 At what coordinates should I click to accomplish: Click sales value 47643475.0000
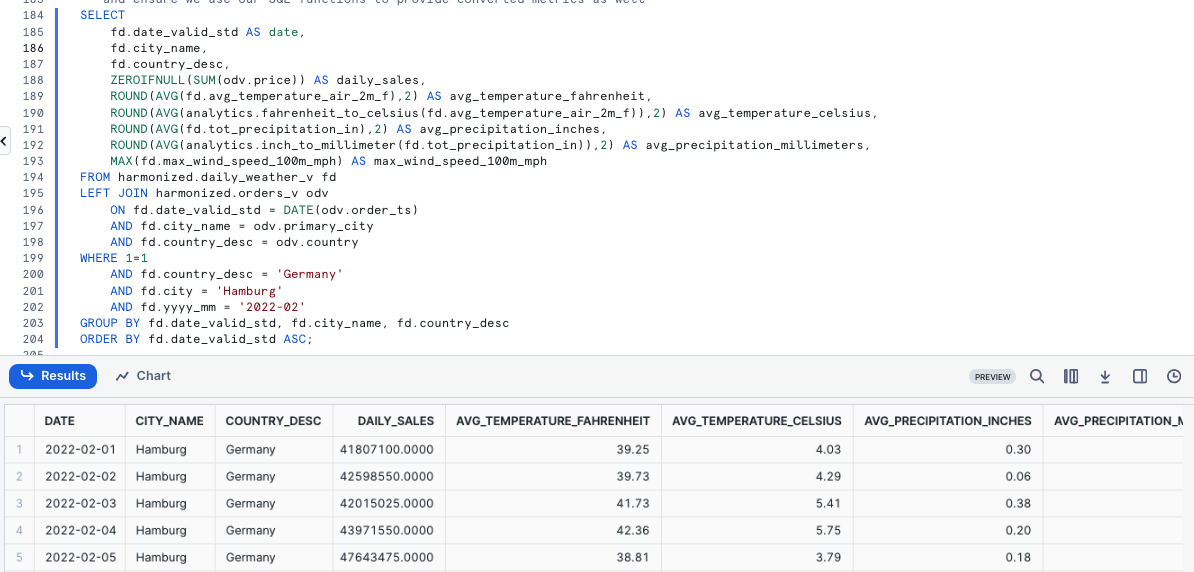pyautogui.click(x=388, y=558)
